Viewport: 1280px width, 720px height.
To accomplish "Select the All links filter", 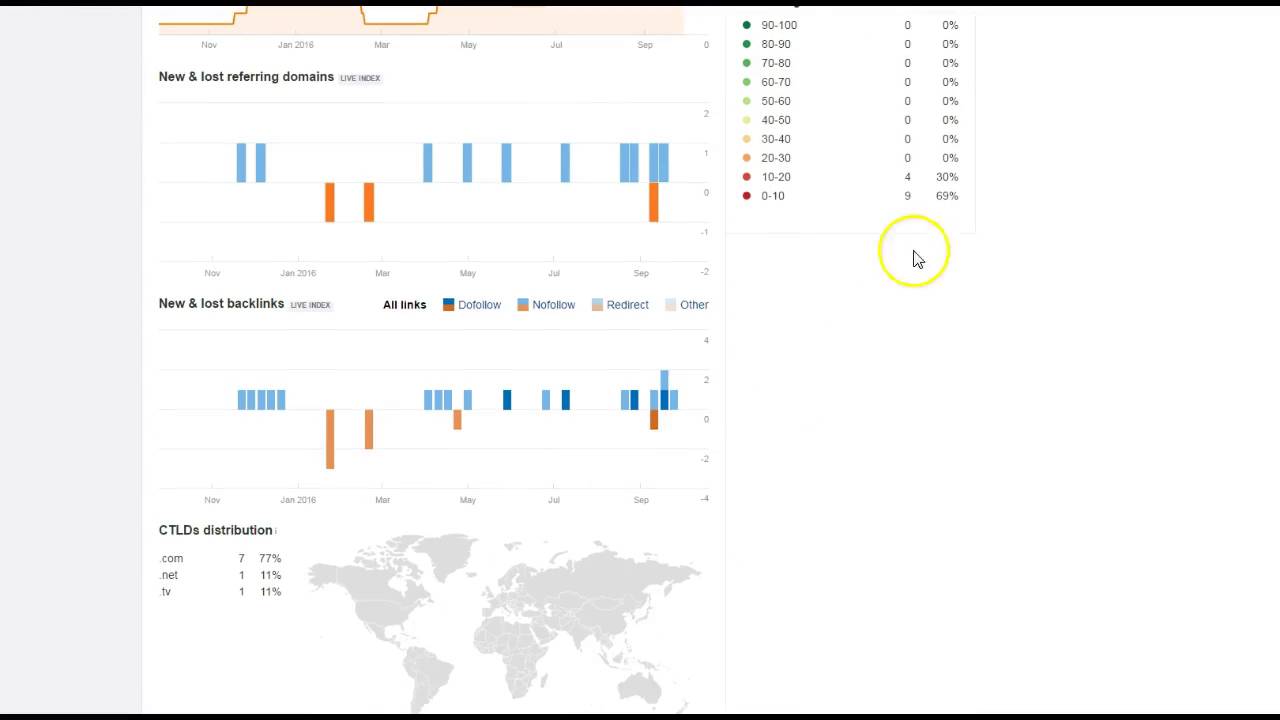I will [x=405, y=305].
